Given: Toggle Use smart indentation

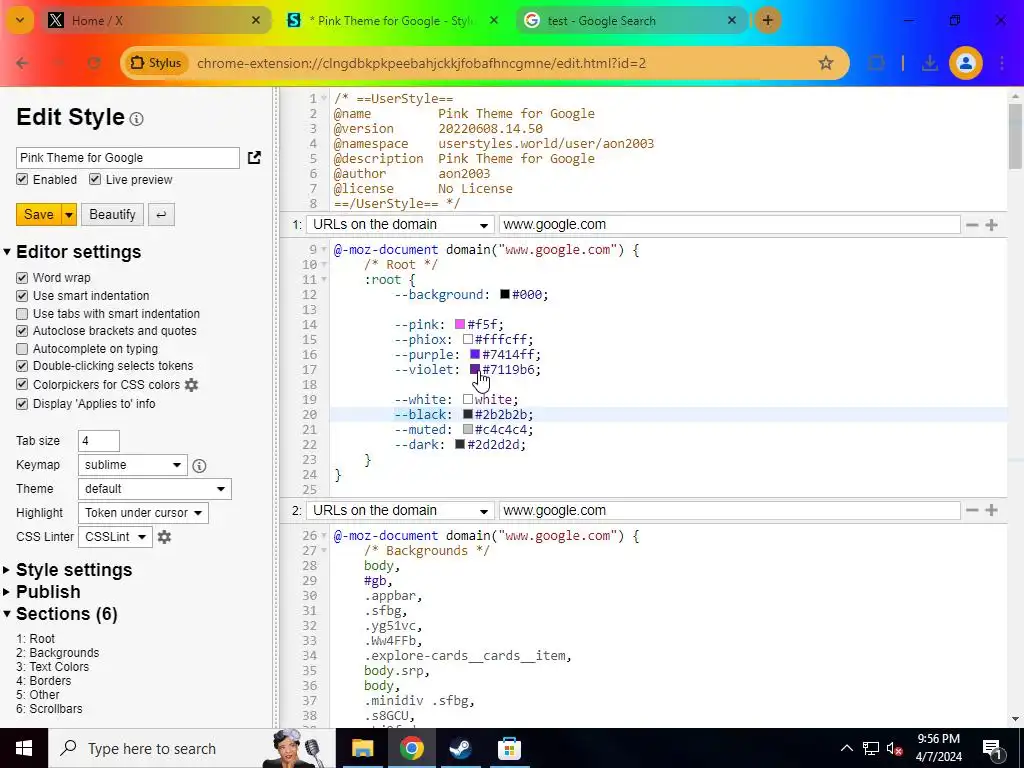Looking at the screenshot, I should coord(22,296).
